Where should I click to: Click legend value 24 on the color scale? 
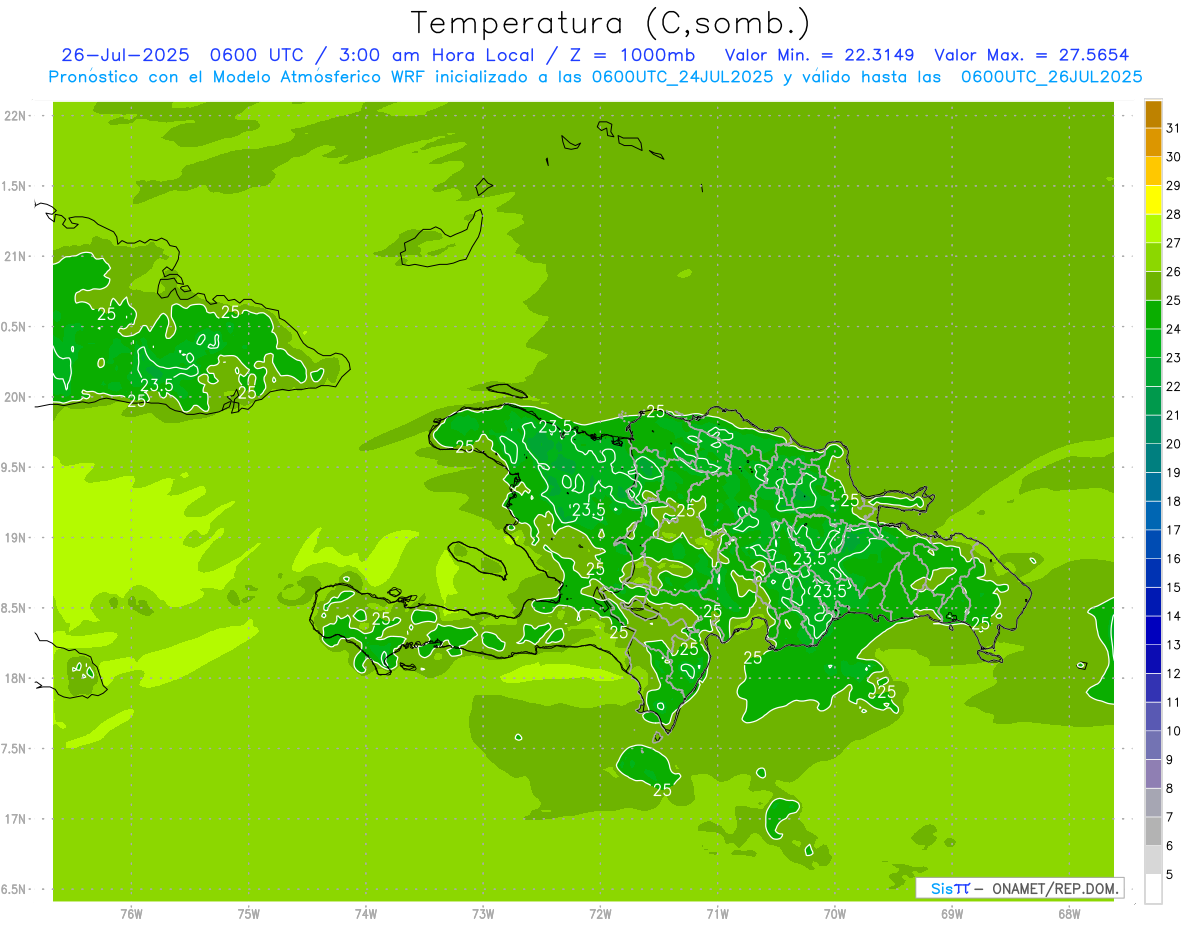(1174, 329)
